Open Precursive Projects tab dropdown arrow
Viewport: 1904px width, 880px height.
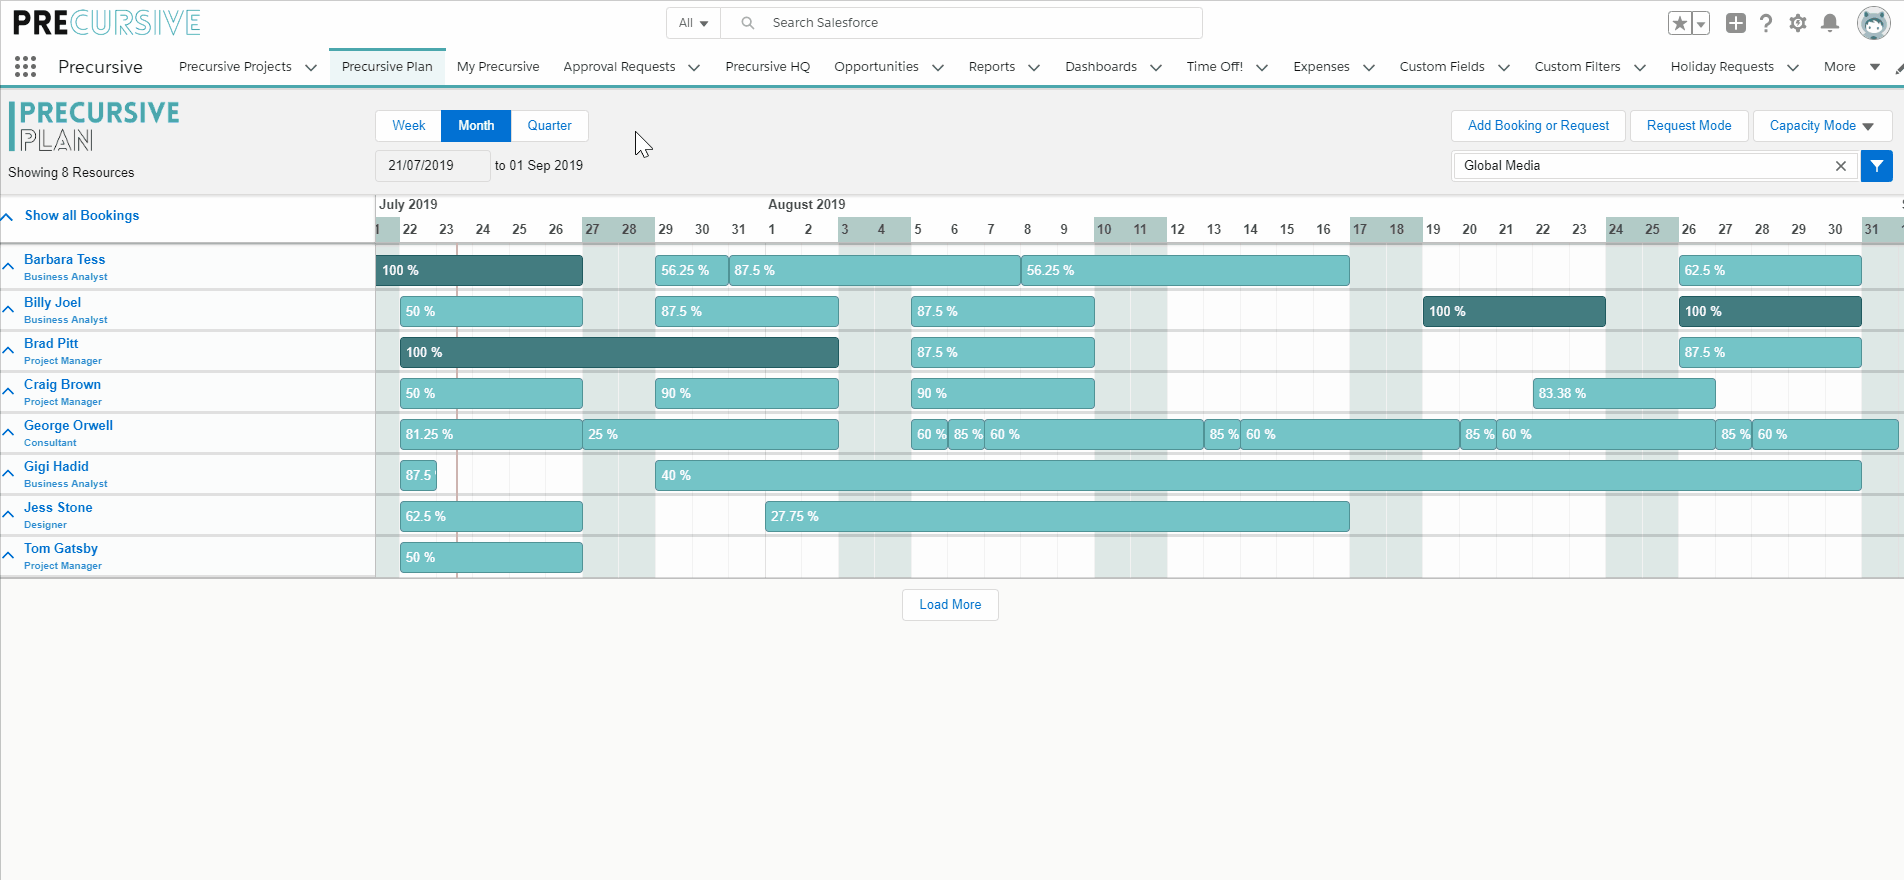(x=311, y=68)
